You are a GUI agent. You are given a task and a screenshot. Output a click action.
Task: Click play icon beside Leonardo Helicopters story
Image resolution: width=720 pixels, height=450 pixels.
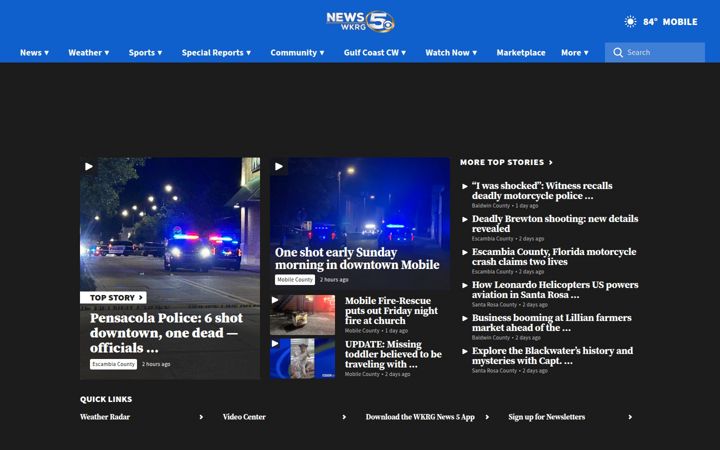[x=465, y=285]
